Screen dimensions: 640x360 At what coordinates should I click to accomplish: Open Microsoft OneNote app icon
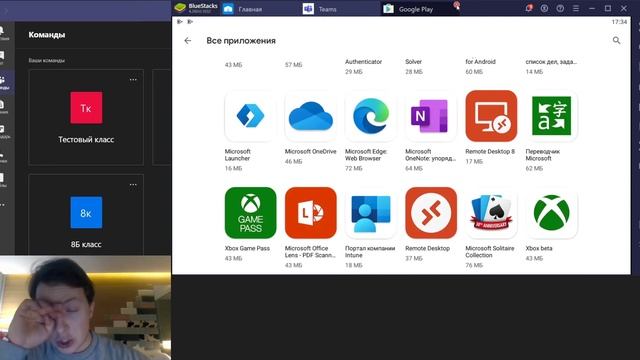pos(431,116)
